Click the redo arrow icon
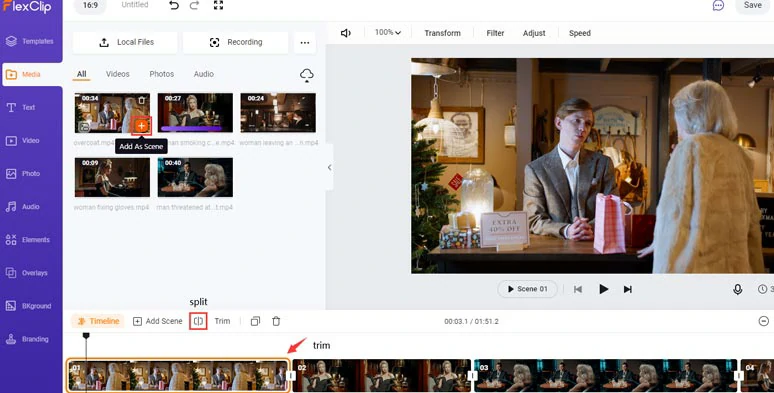The height and width of the screenshot is (393, 774). (x=194, y=5)
